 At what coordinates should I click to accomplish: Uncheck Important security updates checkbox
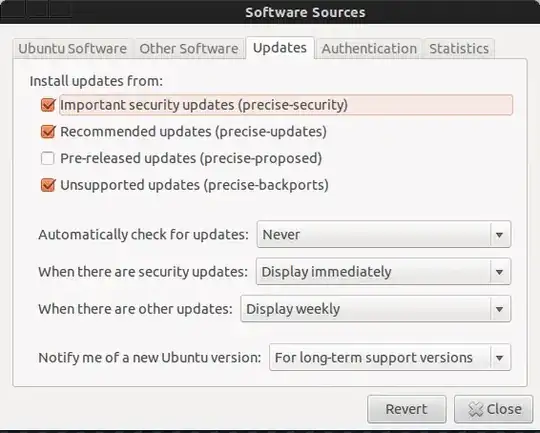48,105
